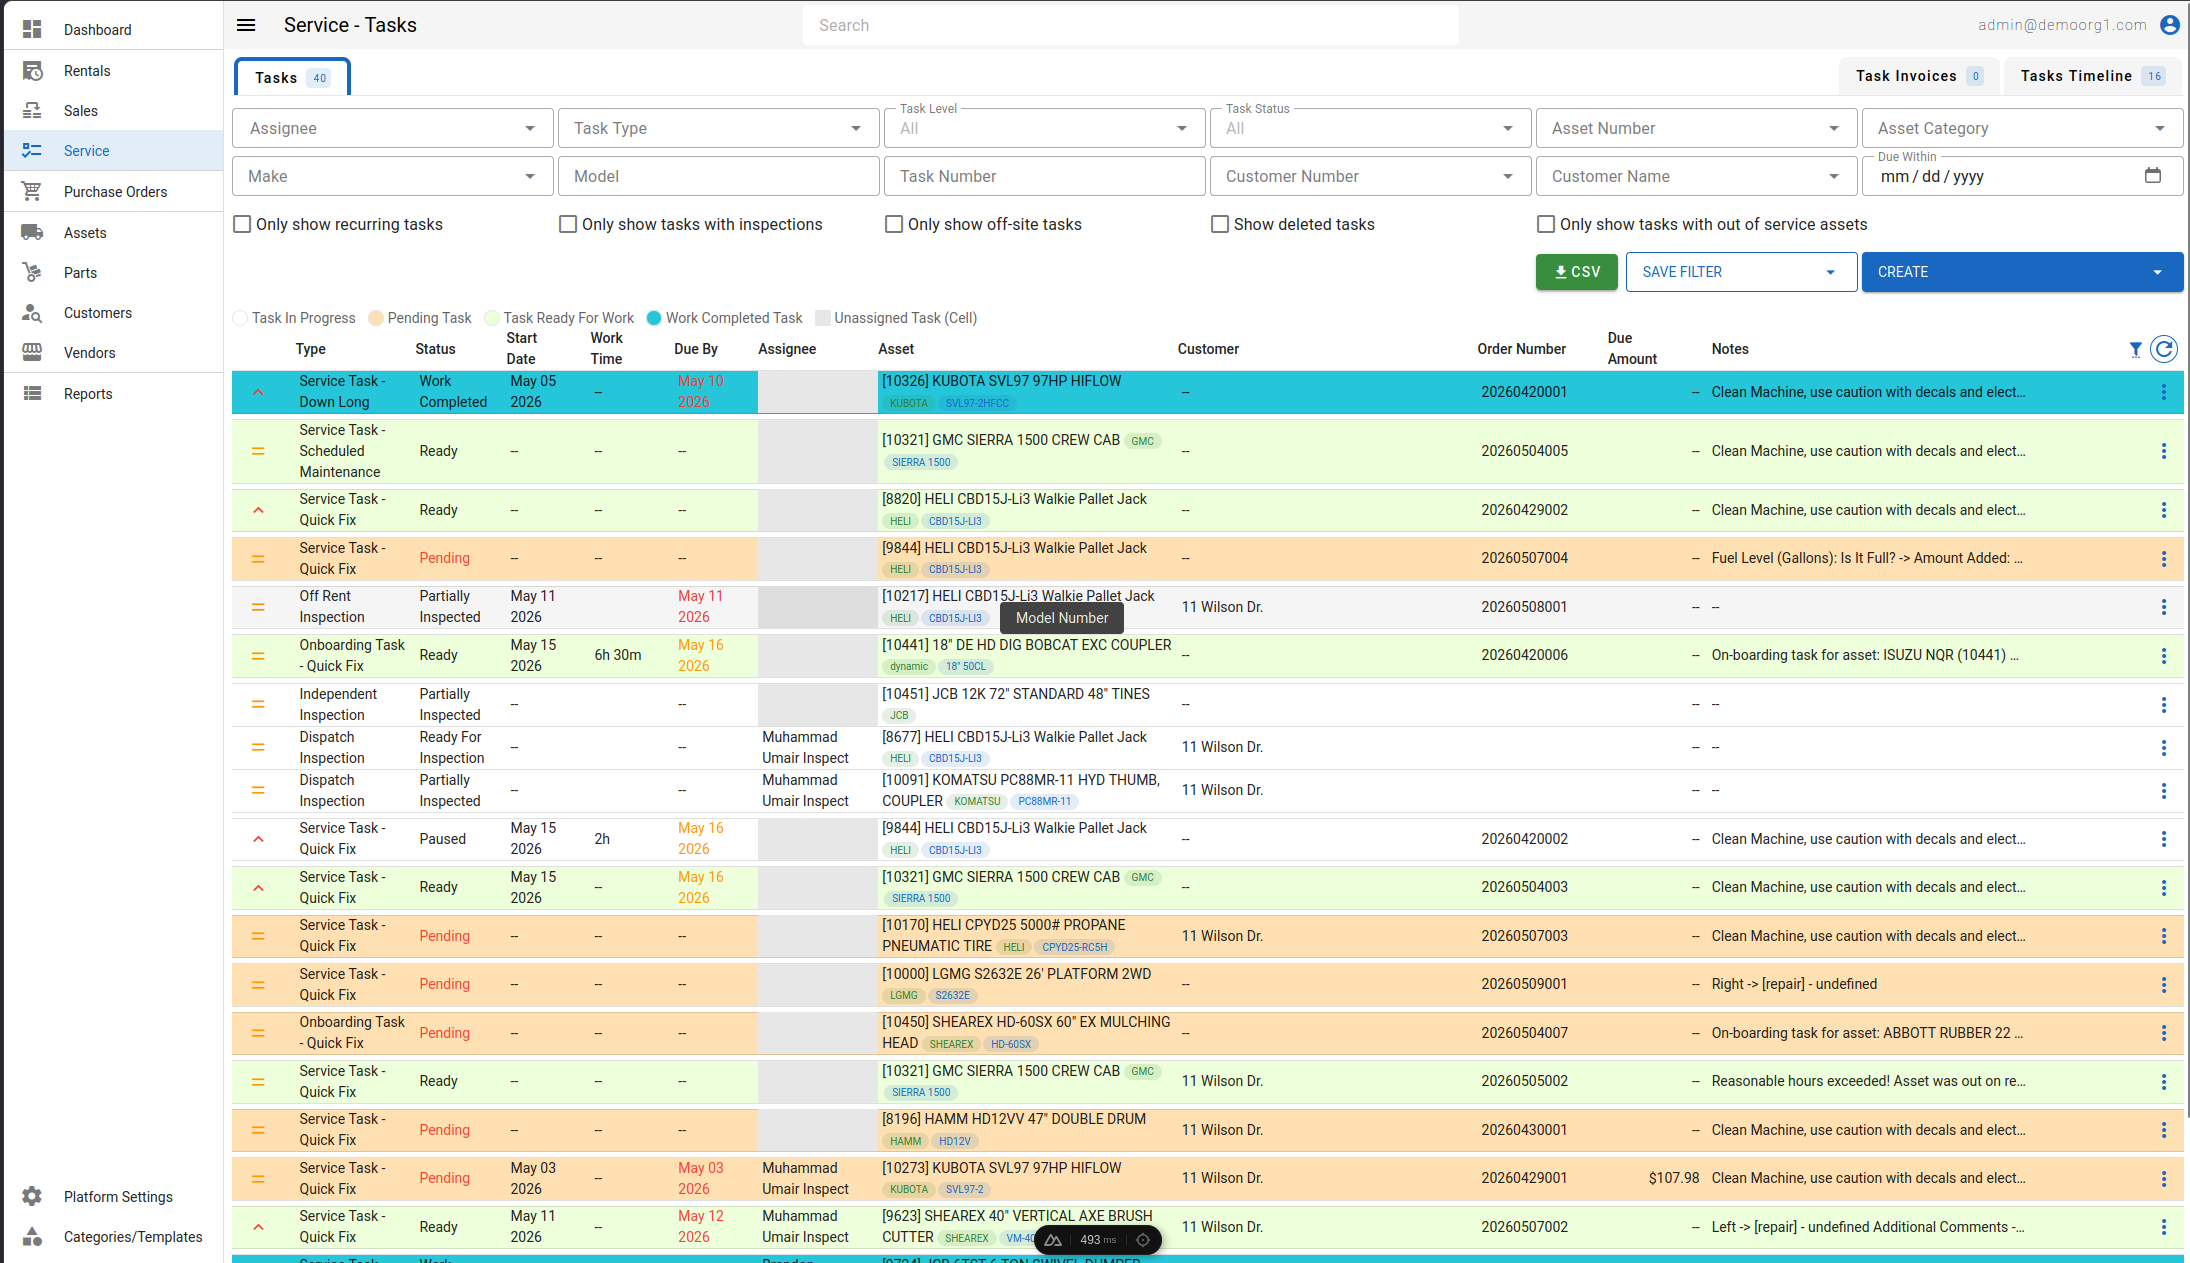Click priority arrow icon on Down Long task

tap(258, 392)
